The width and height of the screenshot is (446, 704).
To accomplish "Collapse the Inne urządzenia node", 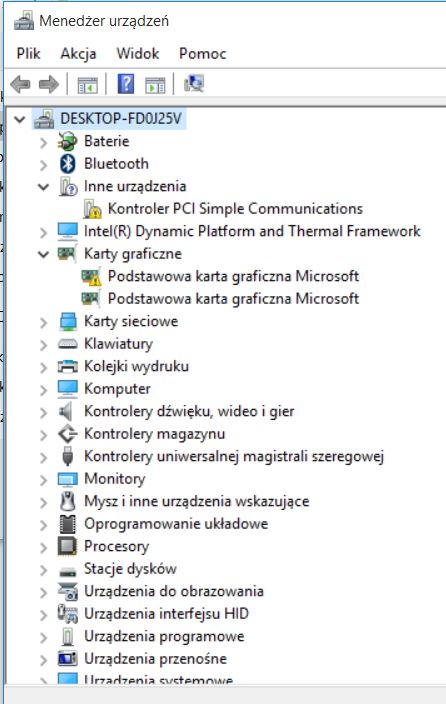I will [x=44, y=187].
